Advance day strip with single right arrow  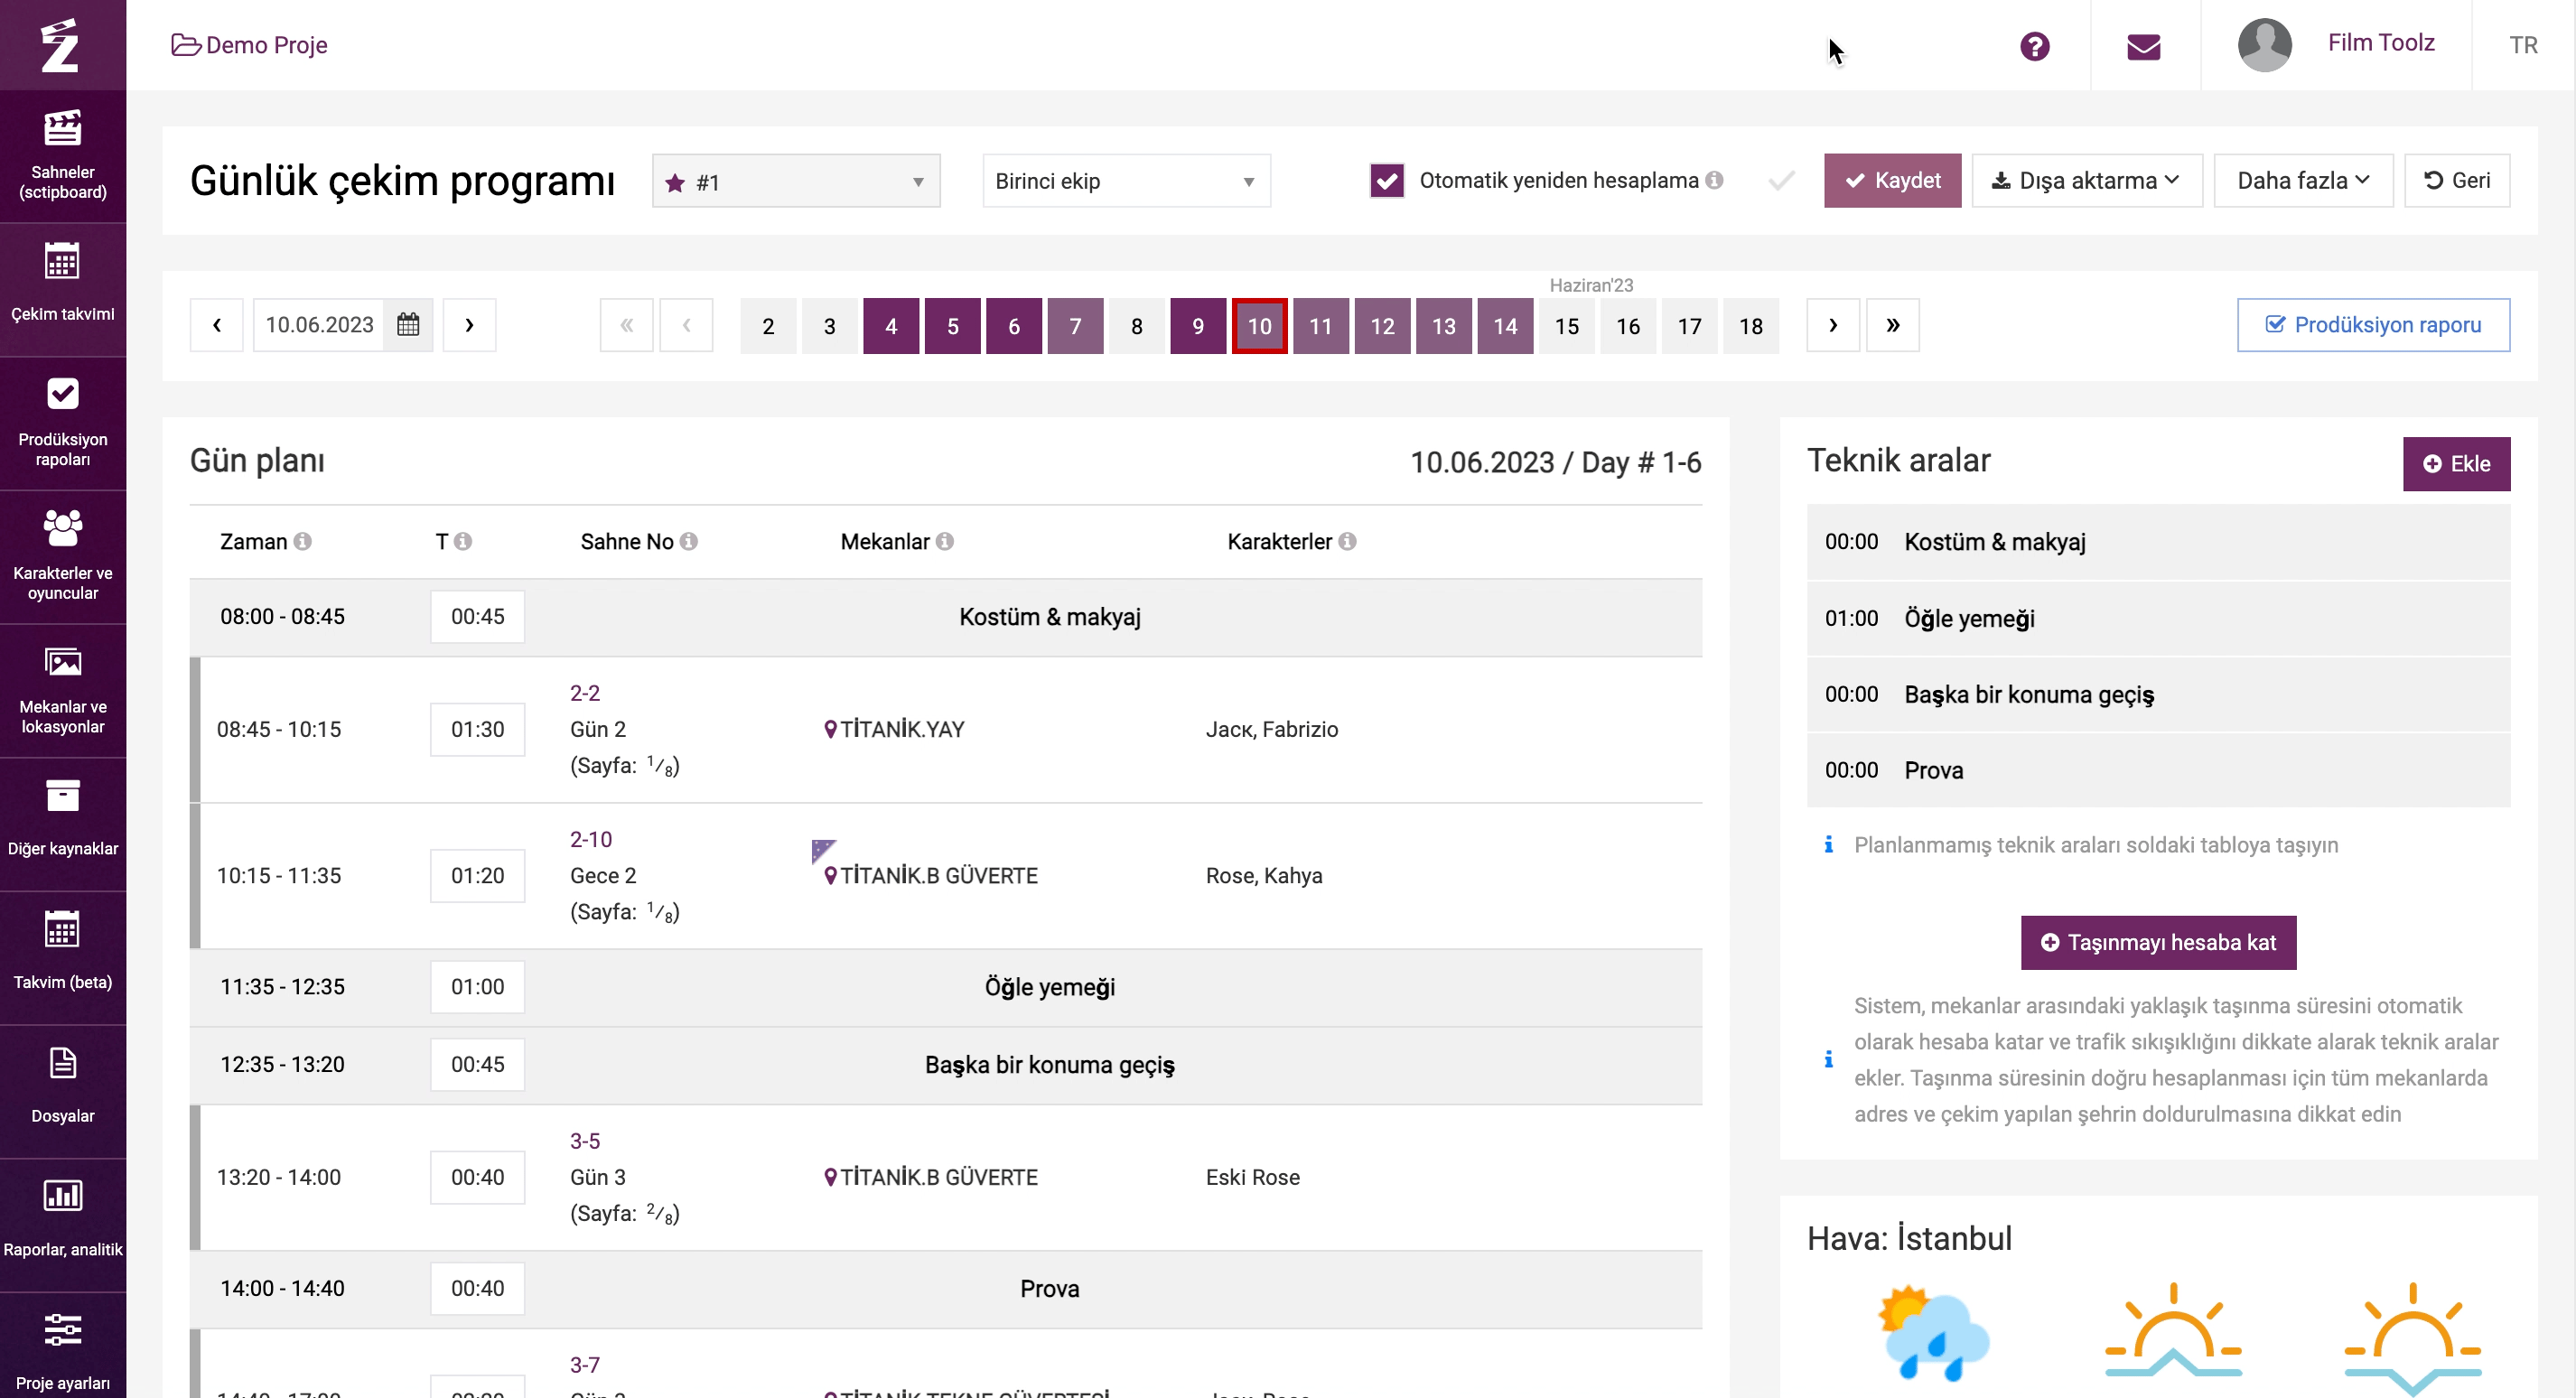1832,324
